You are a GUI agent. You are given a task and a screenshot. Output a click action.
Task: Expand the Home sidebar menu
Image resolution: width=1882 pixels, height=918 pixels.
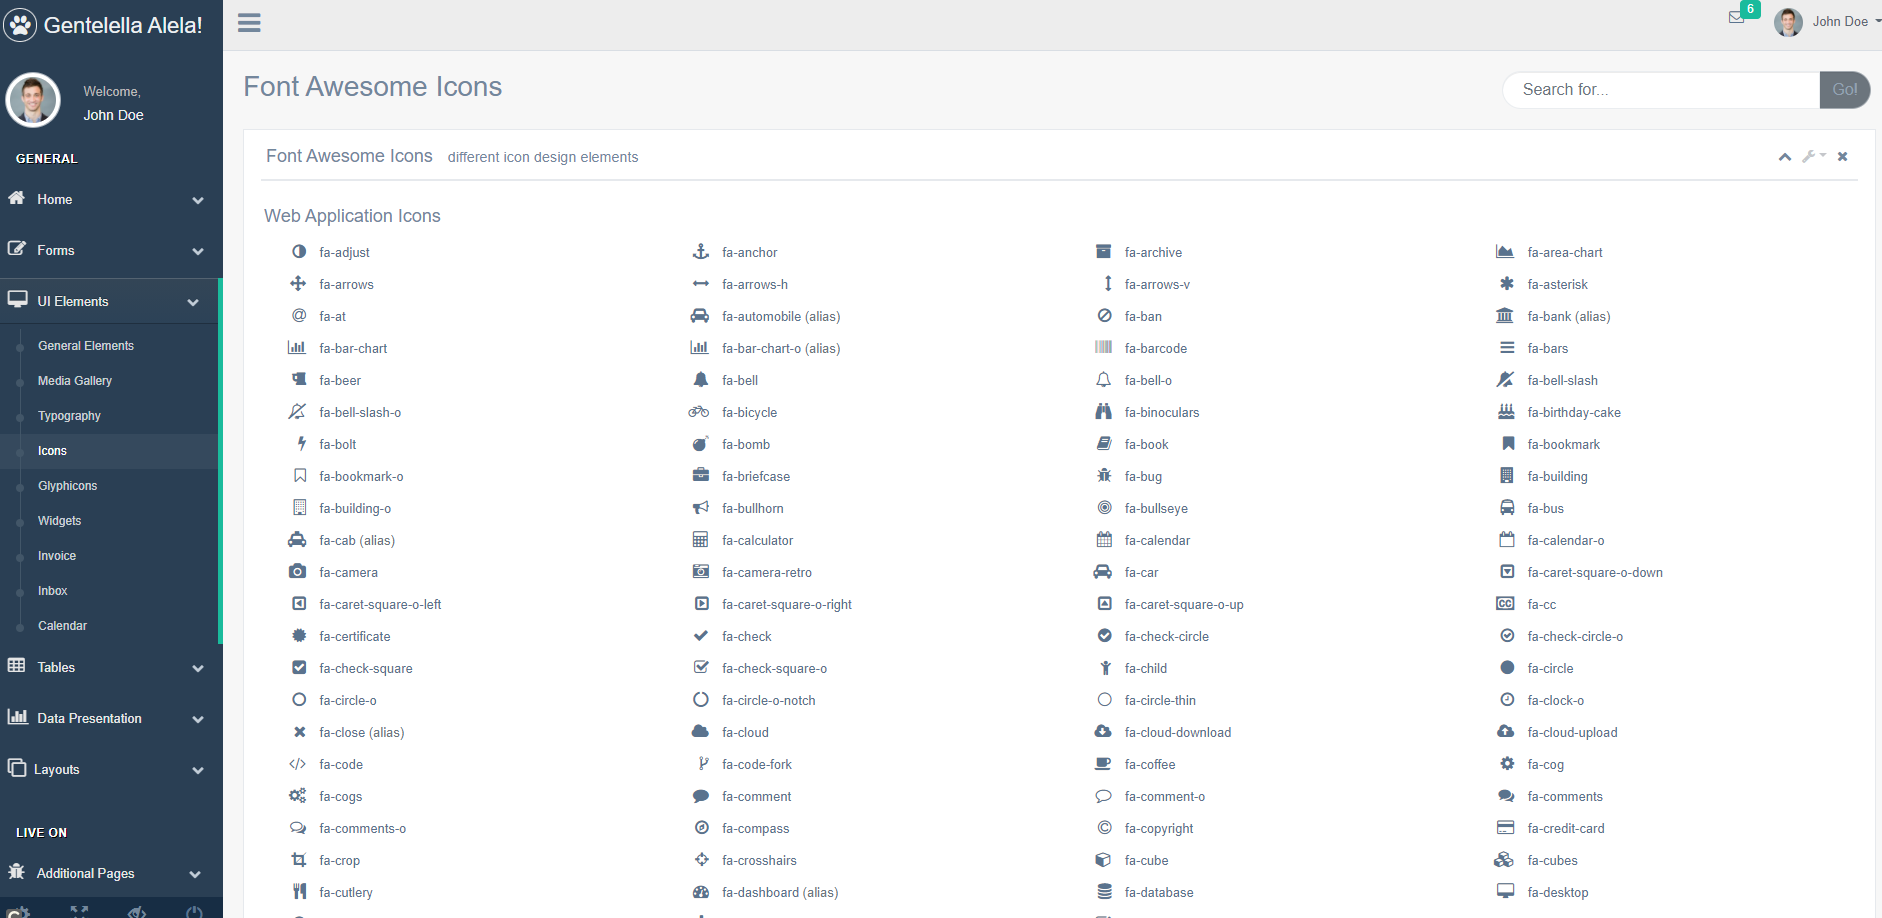click(111, 199)
